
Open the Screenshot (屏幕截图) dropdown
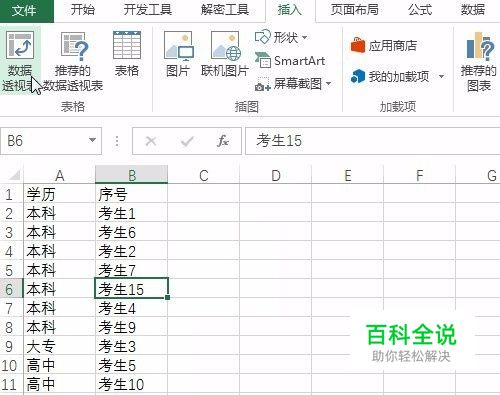tap(293, 84)
